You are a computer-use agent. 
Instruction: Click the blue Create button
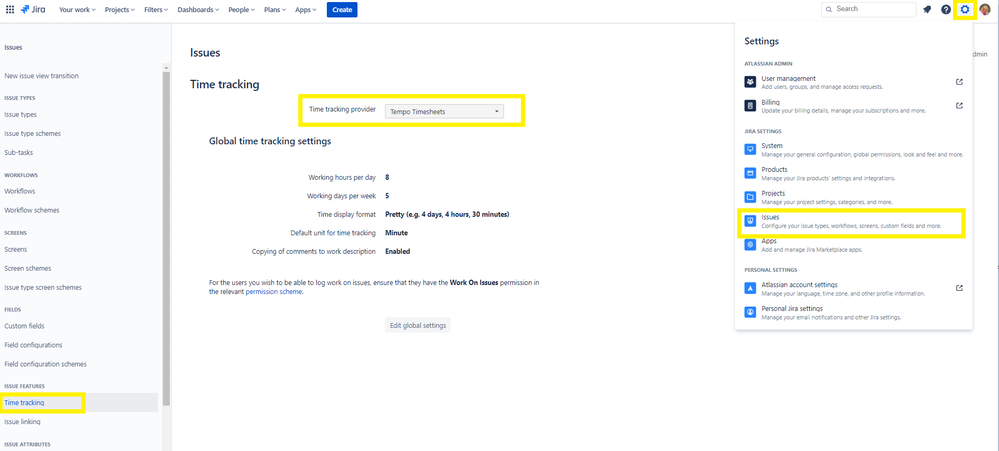tap(342, 10)
